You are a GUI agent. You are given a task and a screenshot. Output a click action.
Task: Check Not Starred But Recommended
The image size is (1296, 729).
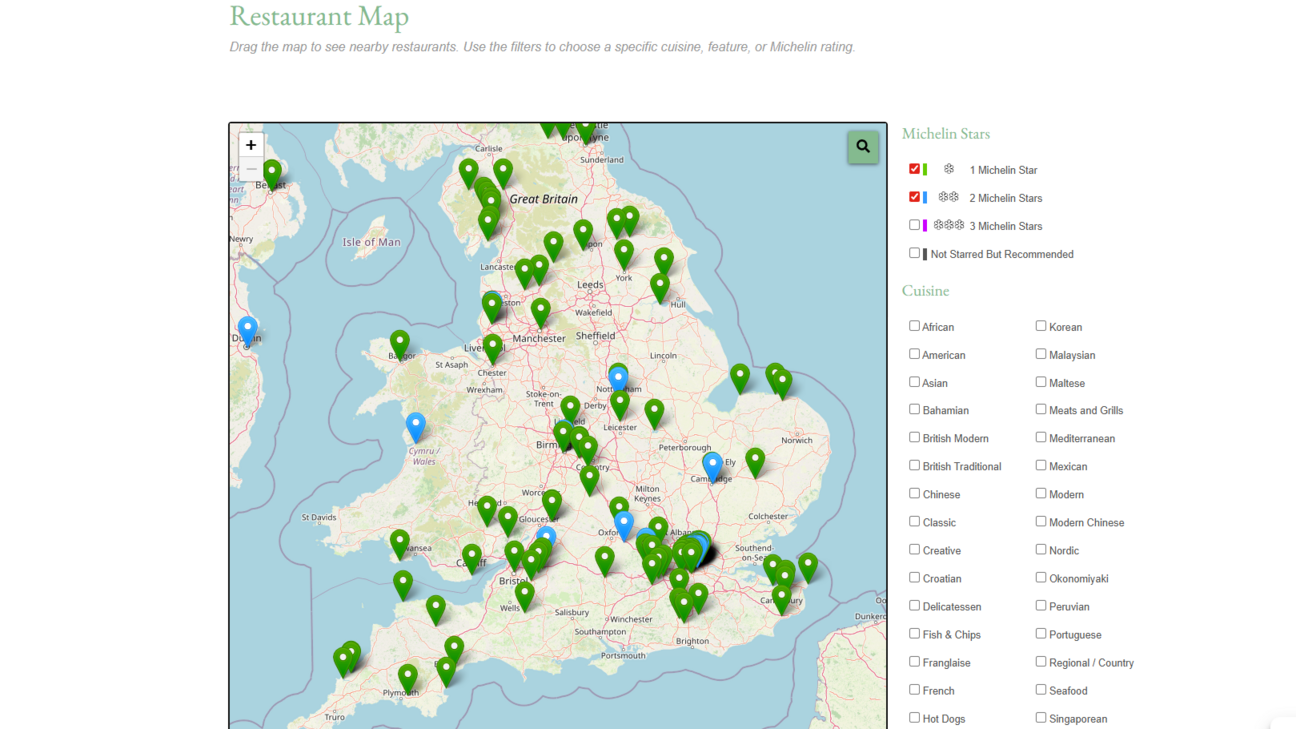[914, 253]
